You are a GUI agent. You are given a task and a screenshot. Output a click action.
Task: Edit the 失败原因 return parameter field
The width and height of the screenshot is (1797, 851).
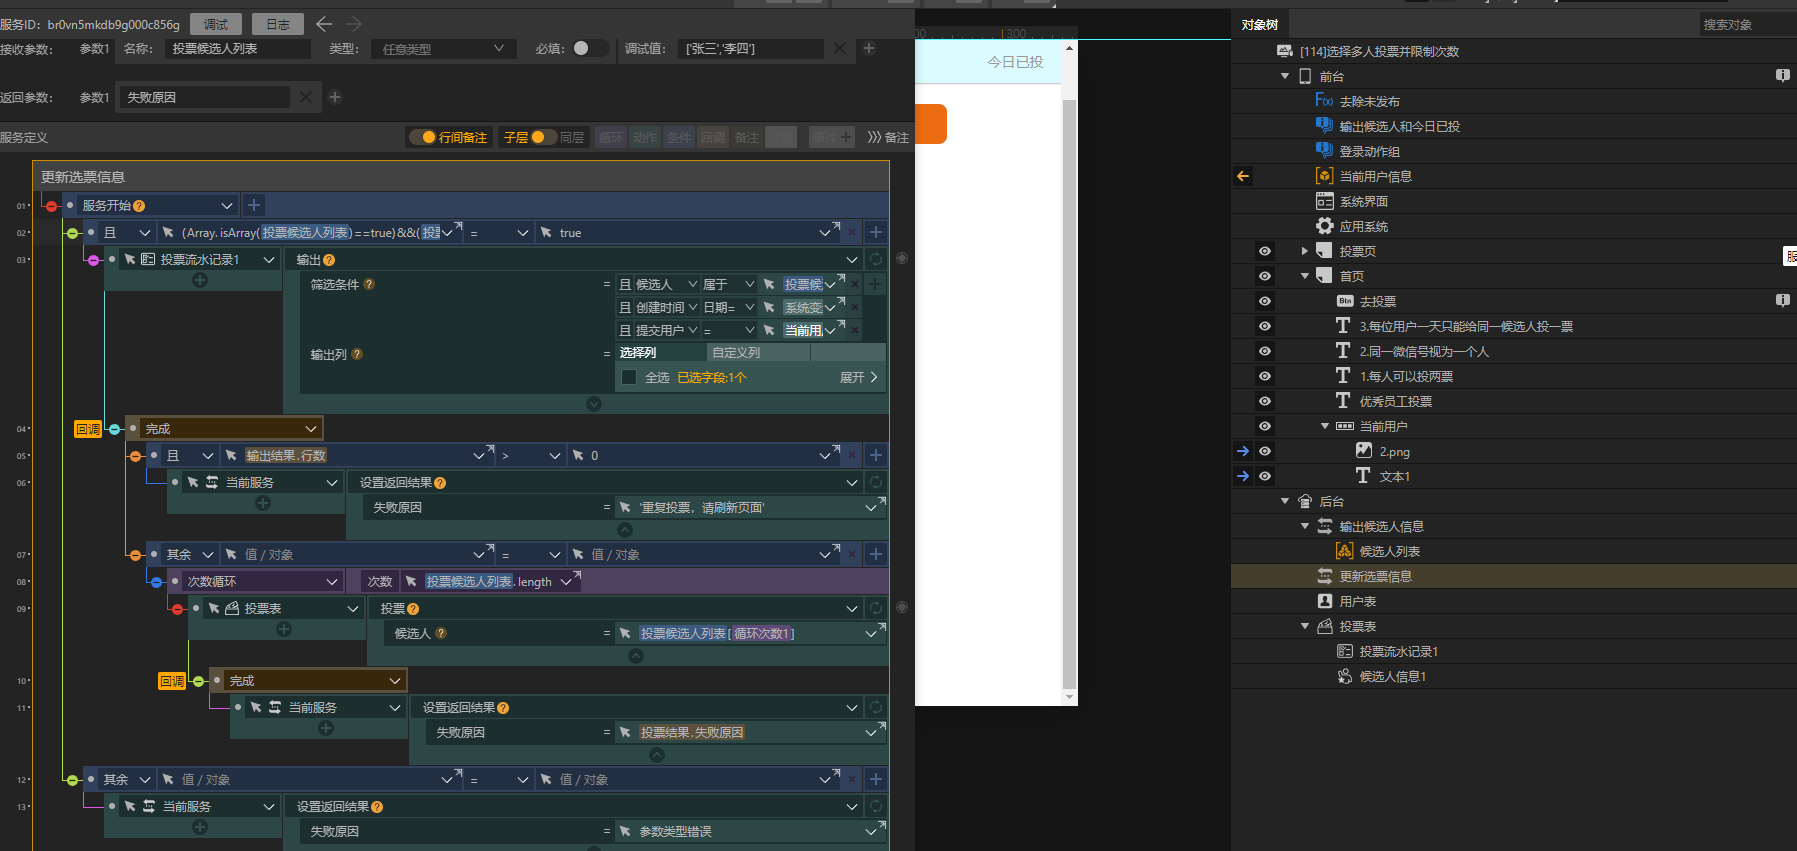(x=205, y=97)
